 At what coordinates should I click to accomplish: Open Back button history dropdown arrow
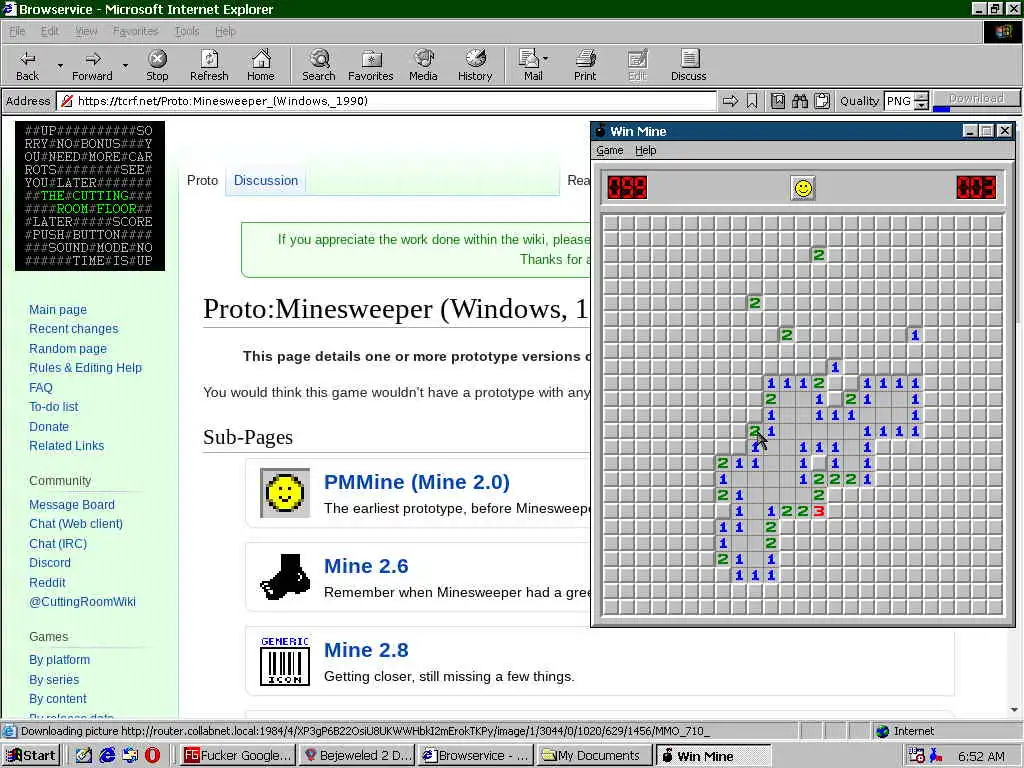click(x=60, y=66)
